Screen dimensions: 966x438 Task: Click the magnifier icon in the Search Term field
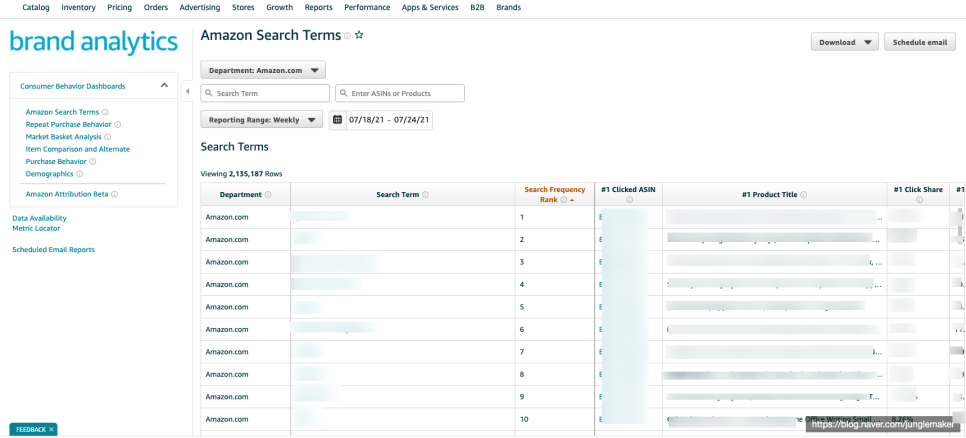209,94
